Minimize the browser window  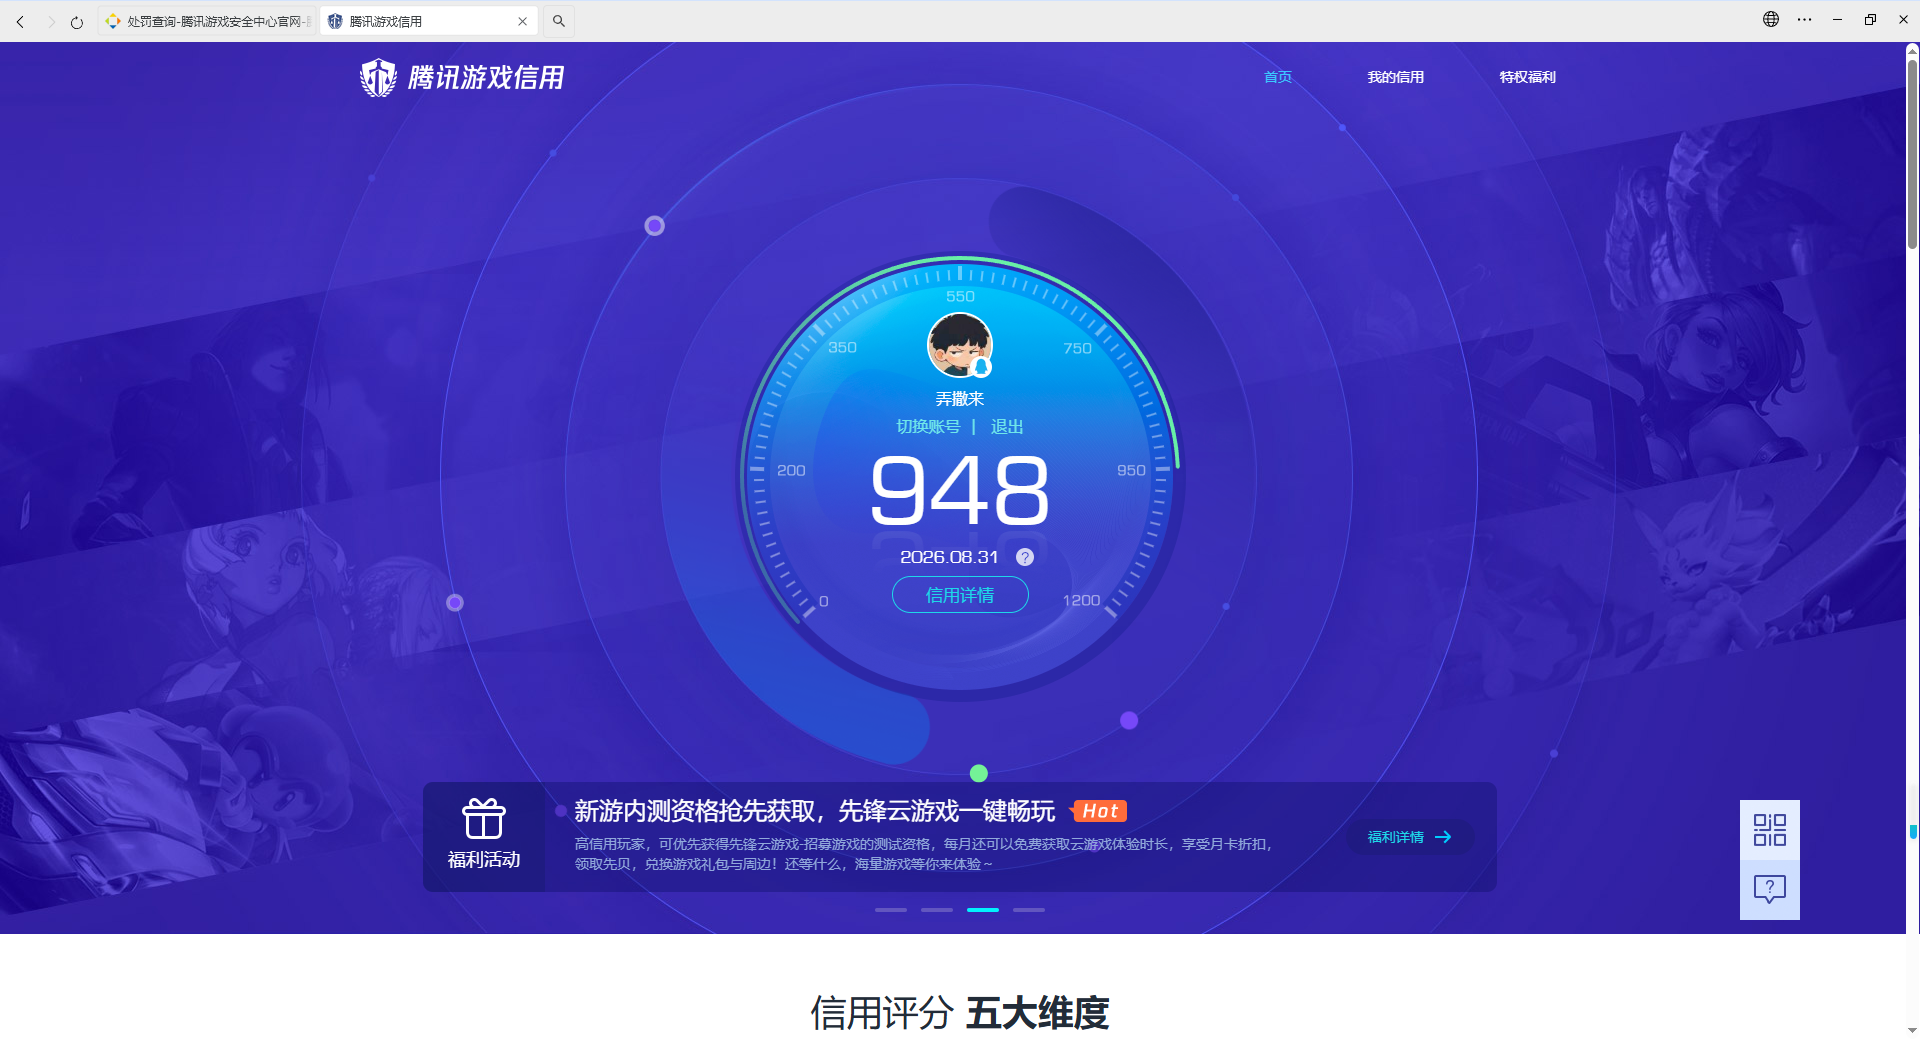(x=1837, y=19)
